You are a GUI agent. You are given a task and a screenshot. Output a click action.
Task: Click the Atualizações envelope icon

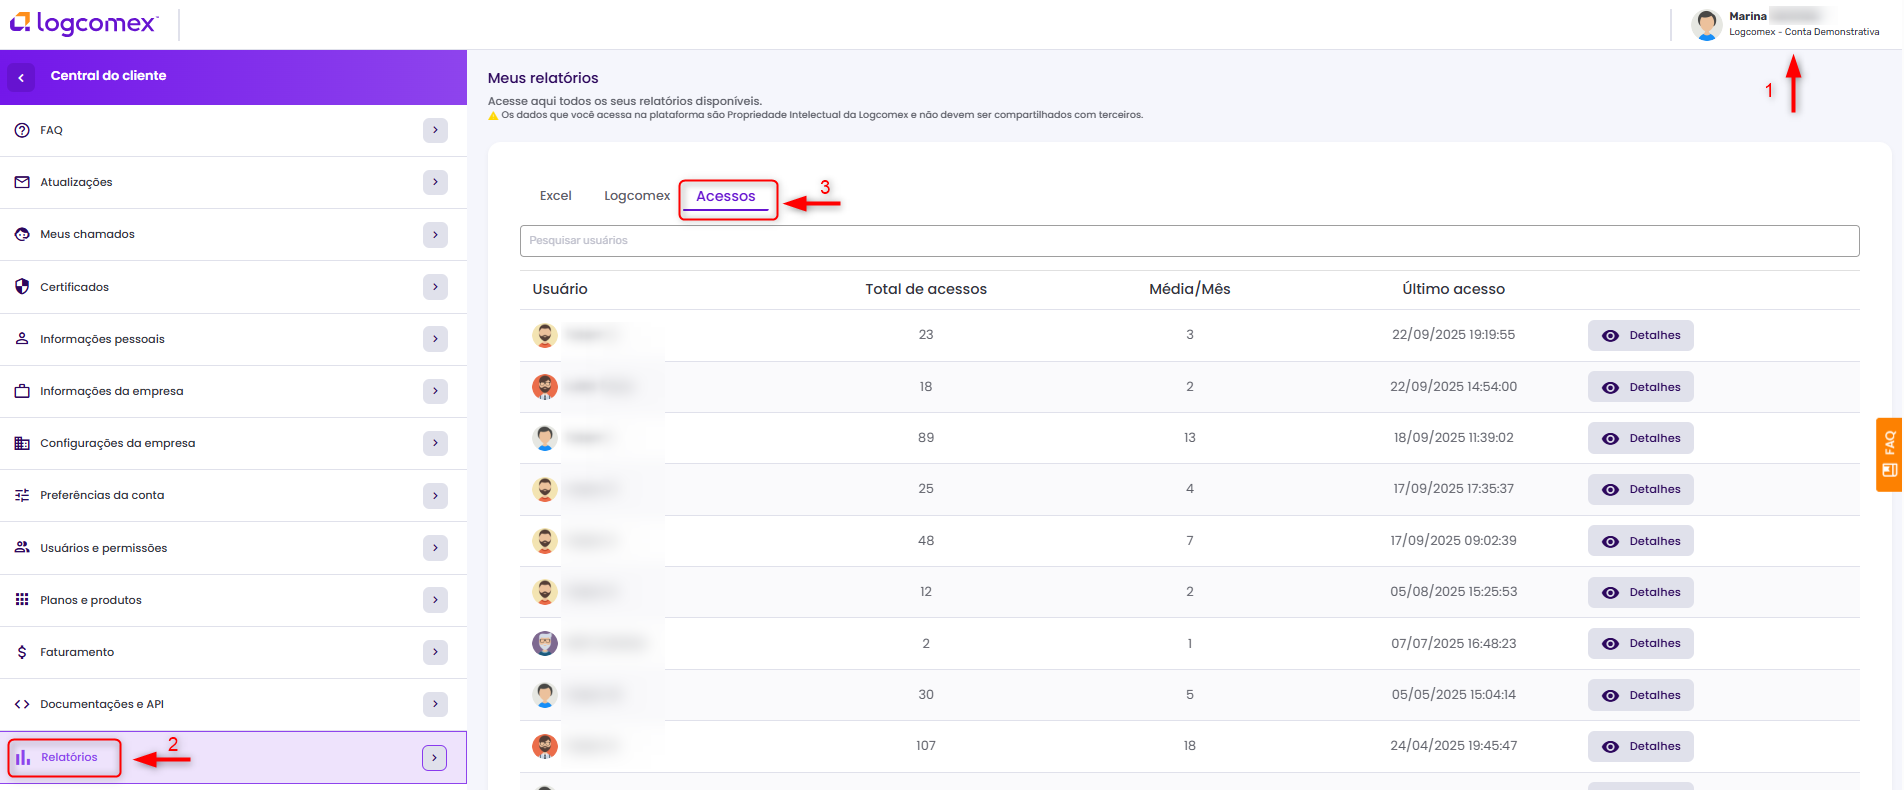(22, 182)
